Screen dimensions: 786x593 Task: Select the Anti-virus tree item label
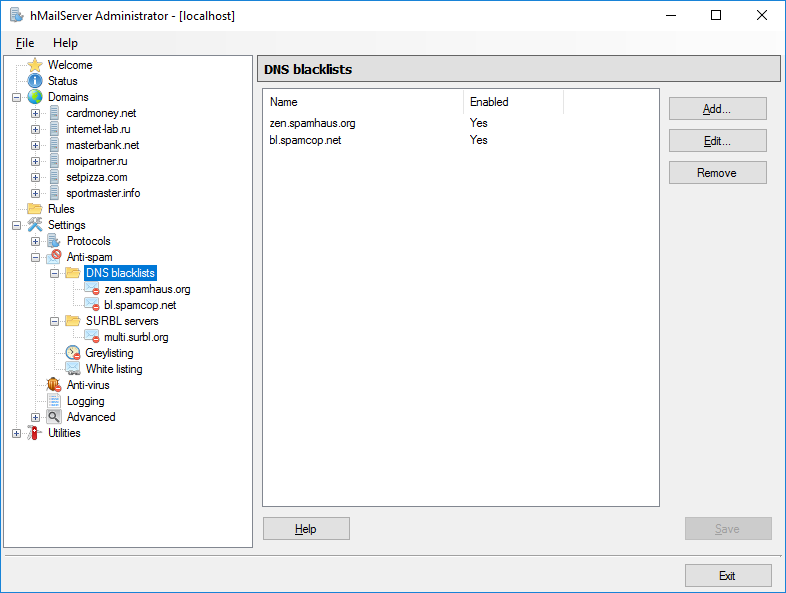click(88, 385)
